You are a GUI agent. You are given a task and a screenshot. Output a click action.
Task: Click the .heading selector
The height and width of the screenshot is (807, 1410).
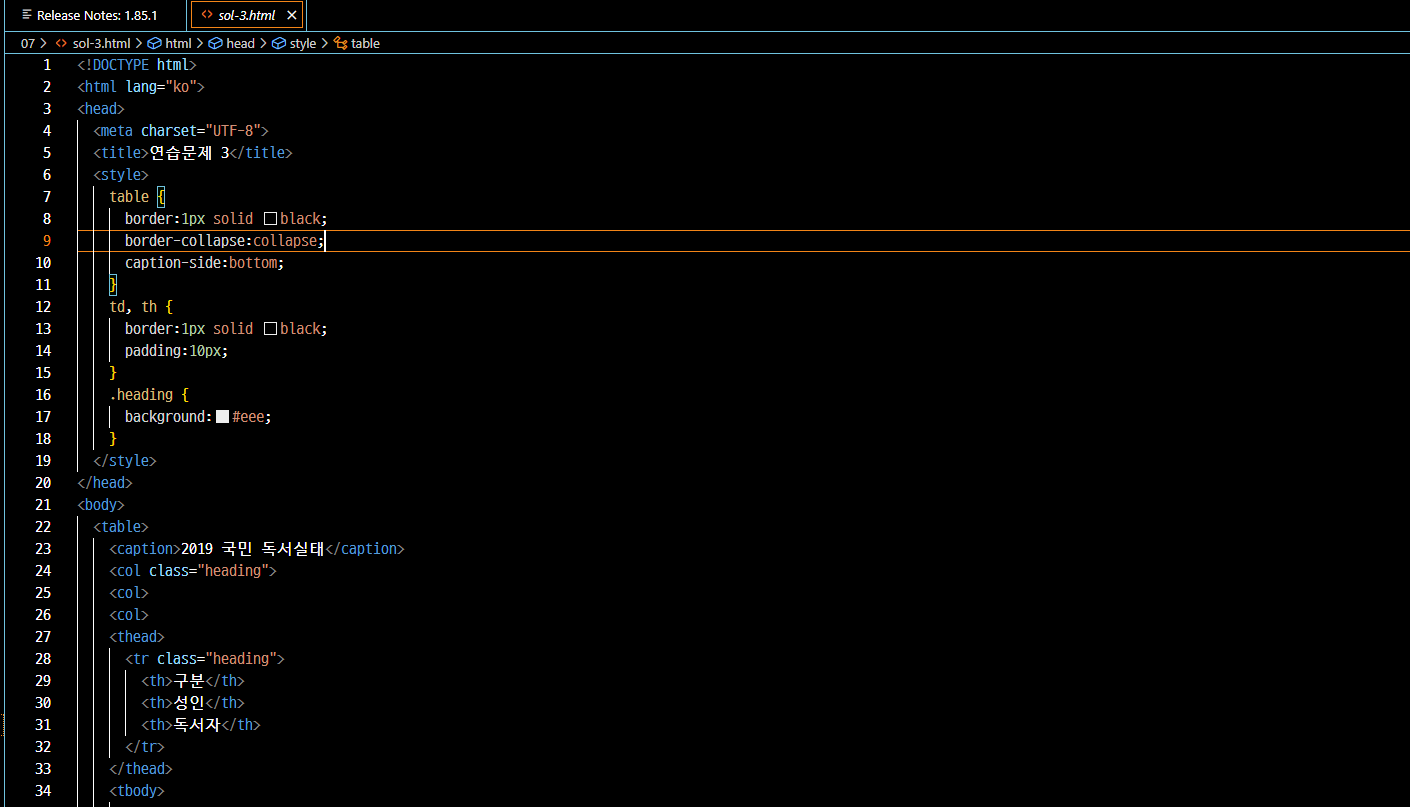coord(141,395)
